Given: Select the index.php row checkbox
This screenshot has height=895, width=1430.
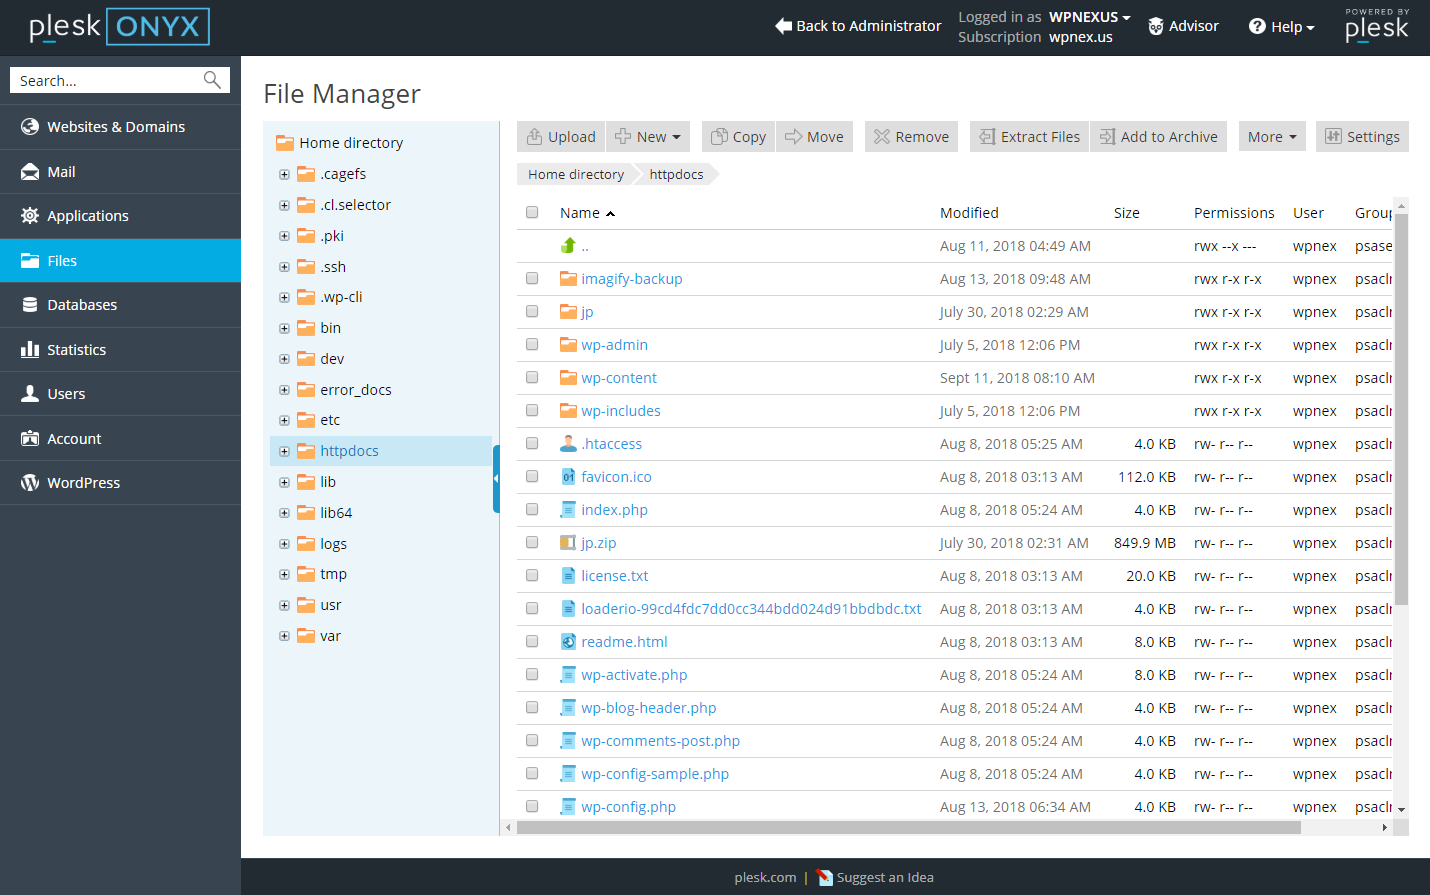Looking at the screenshot, I should [x=532, y=510].
